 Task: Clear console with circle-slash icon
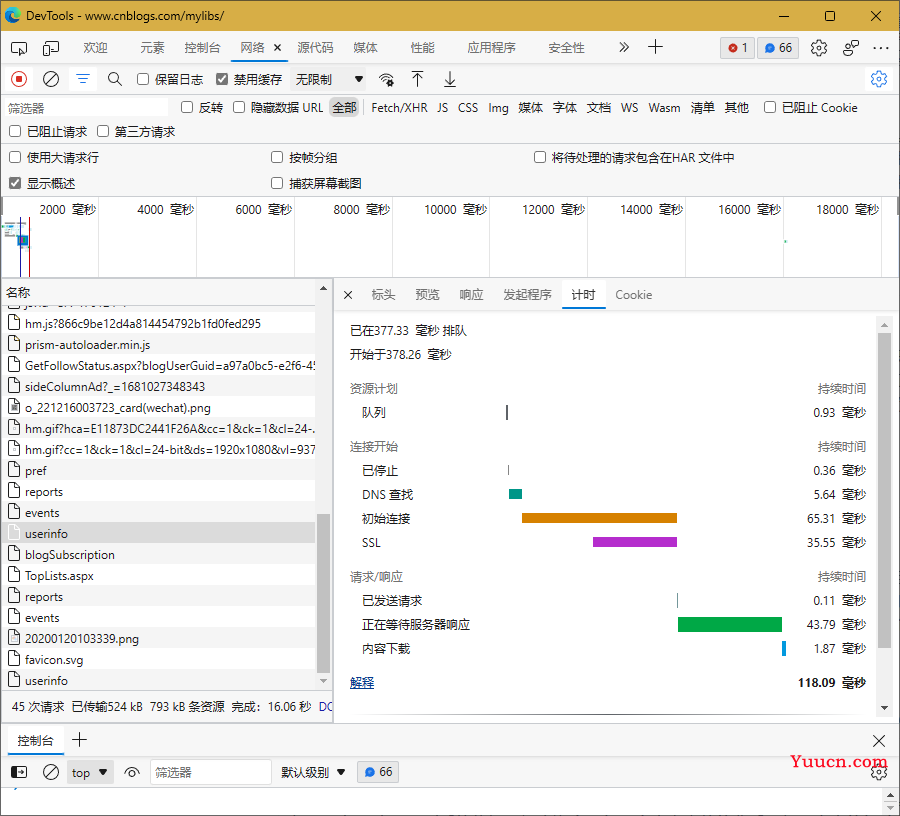click(51, 772)
